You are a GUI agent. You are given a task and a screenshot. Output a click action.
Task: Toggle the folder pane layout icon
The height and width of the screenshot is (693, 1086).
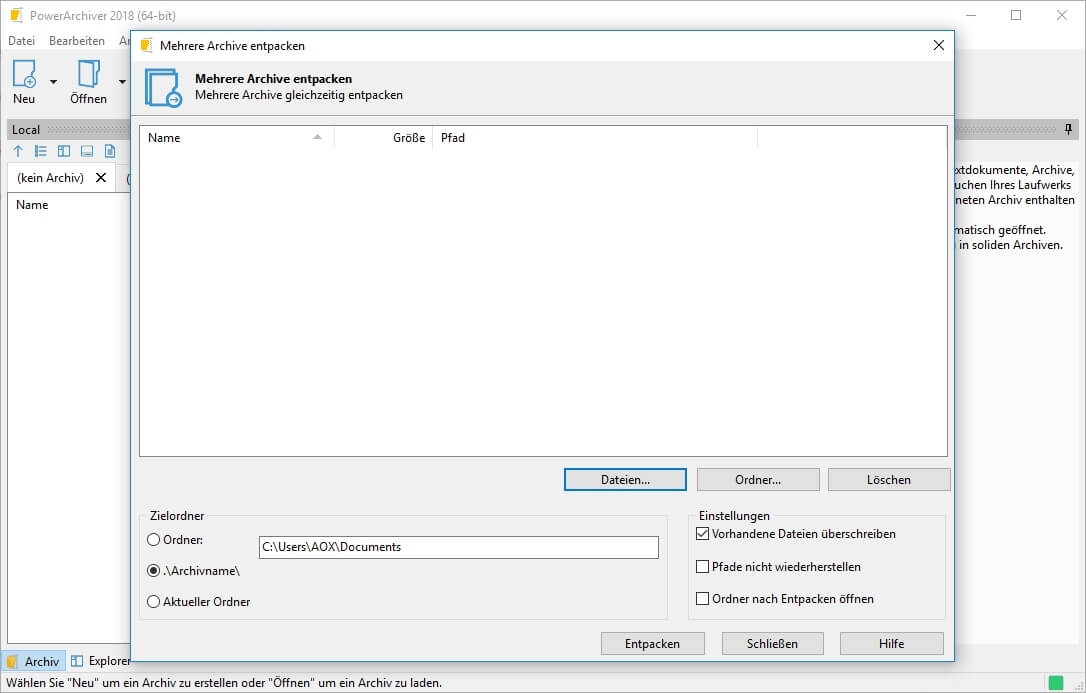[64, 151]
